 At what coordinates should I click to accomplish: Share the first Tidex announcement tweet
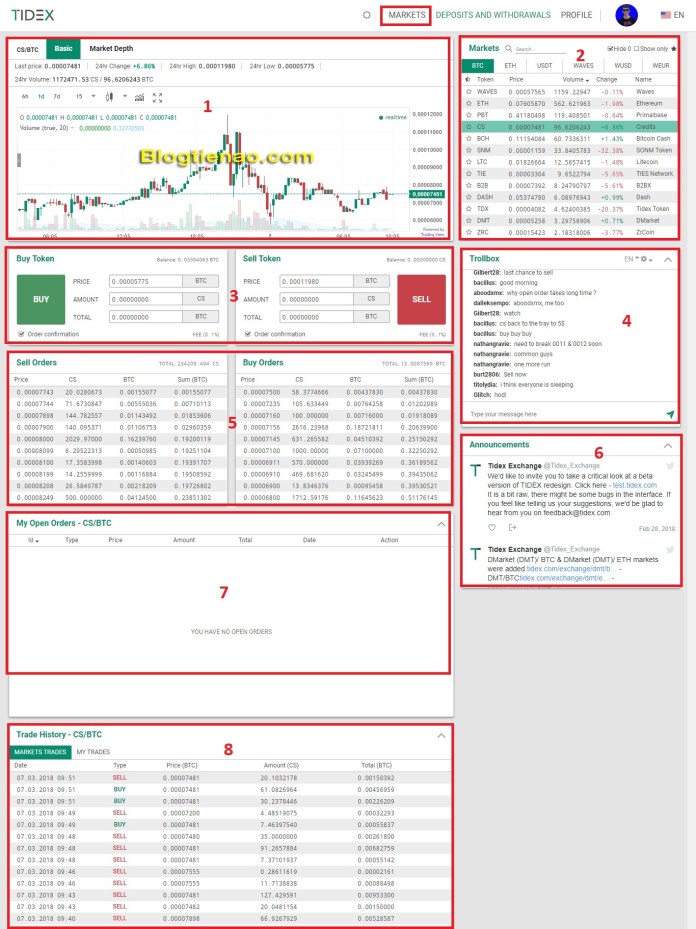coord(512,527)
